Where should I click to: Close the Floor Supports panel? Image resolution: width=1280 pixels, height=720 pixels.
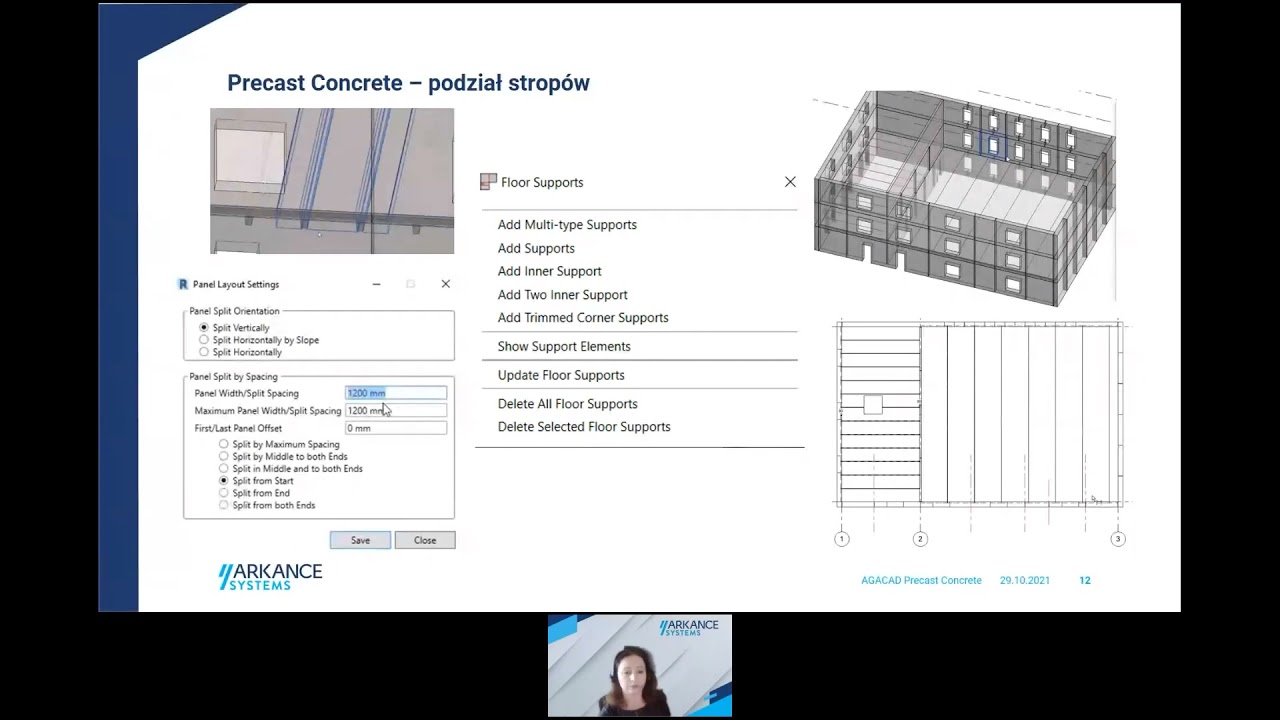pyautogui.click(x=790, y=182)
